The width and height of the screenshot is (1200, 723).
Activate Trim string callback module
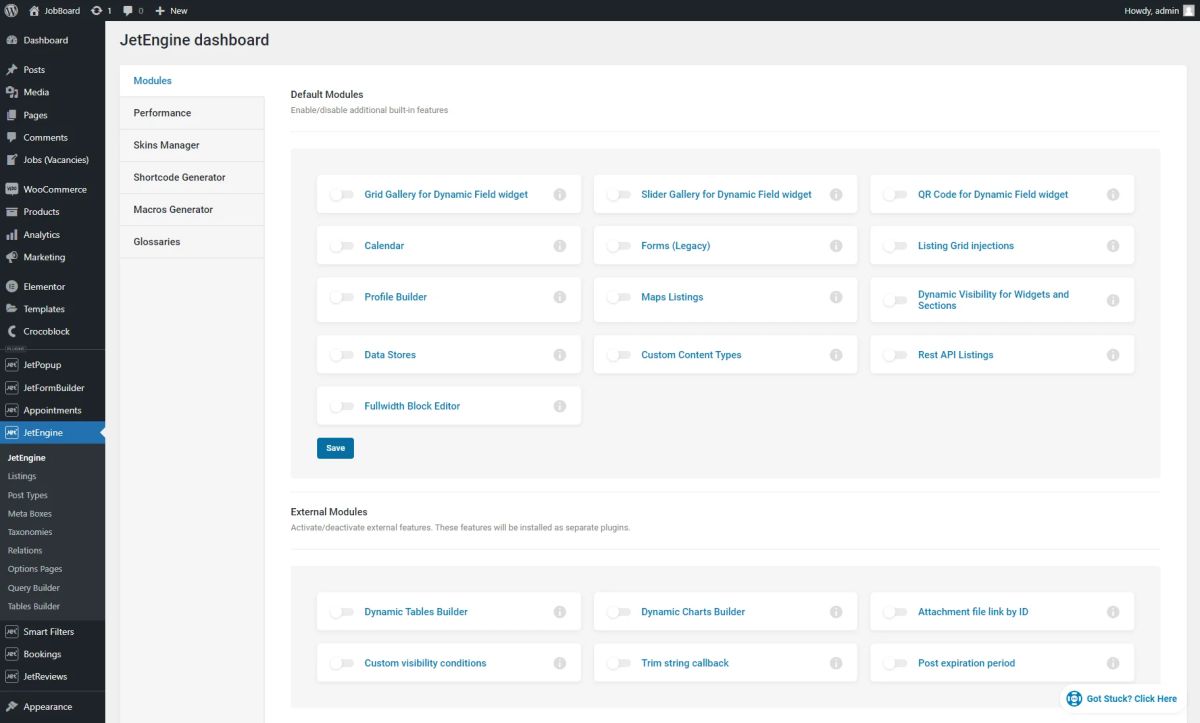coord(619,663)
